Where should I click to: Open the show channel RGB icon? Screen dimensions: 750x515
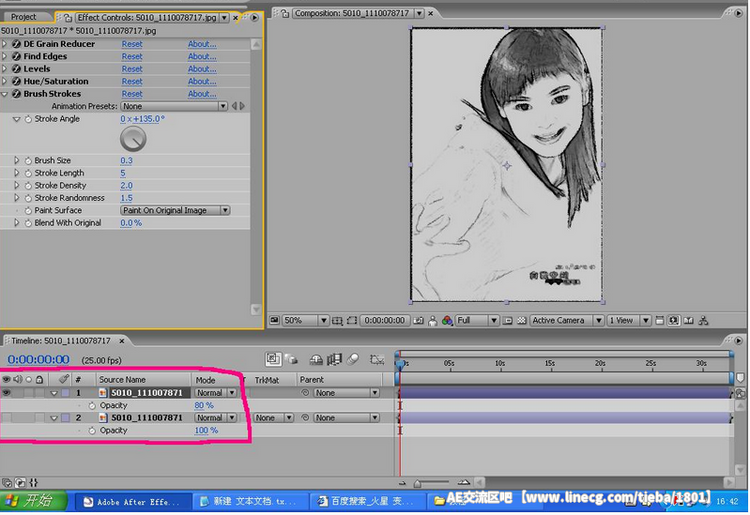(447, 321)
